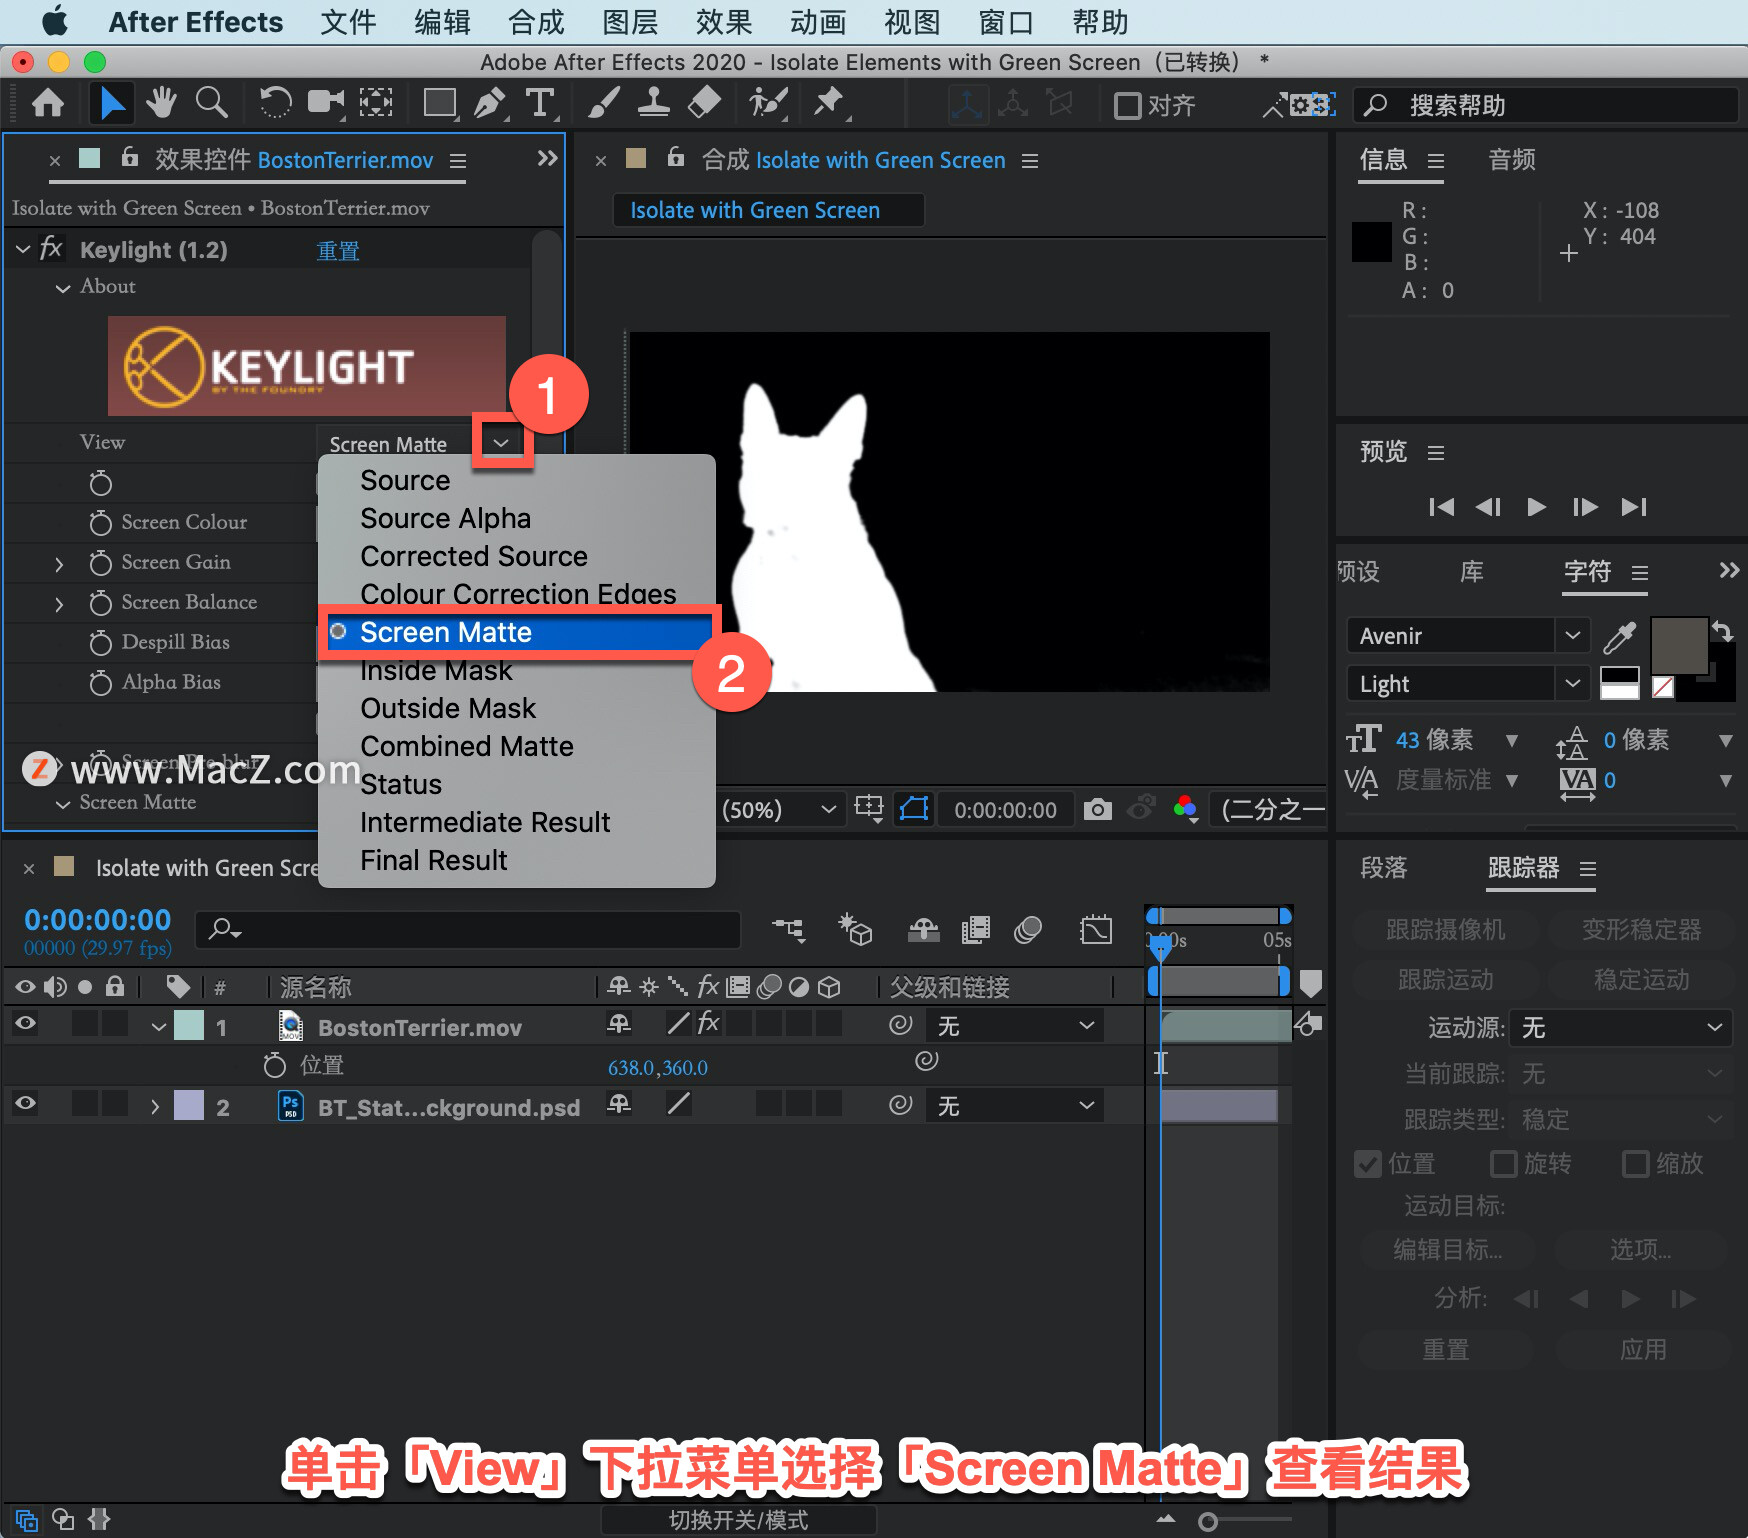Image resolution: width=1748 pixels, height=1538 pixels.
Task: Select the Camera tool
Action: point(325,103)
